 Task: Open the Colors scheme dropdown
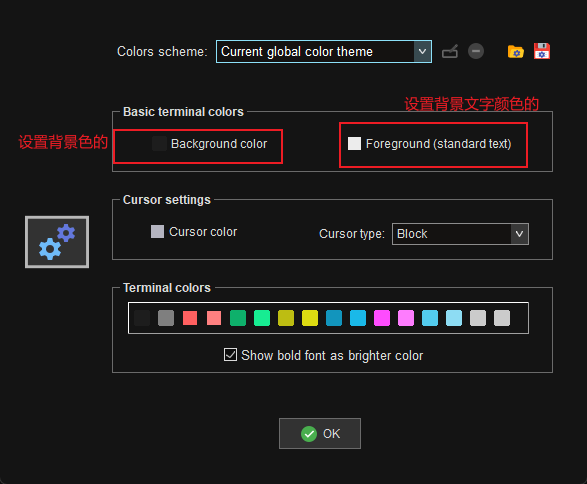coord(324,51)
